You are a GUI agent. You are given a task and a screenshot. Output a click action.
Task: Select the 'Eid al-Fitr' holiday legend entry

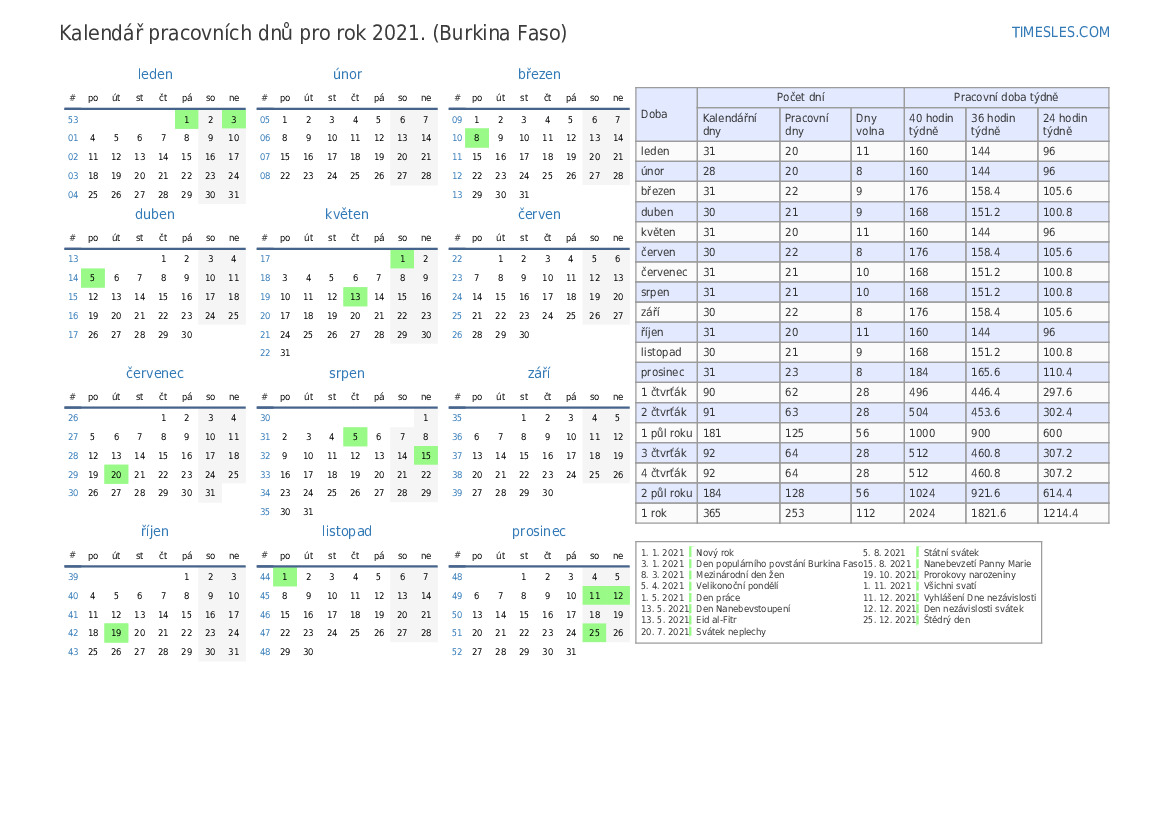pos(716,620)
